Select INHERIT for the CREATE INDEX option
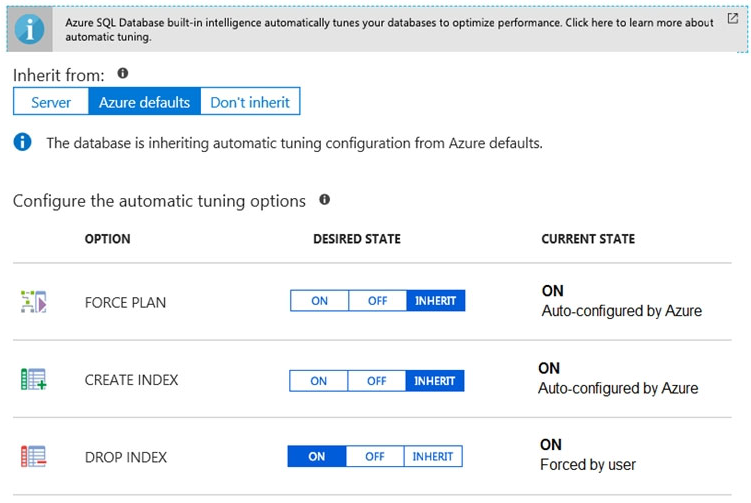This screenshot has width=751, height=503. [434, 381]
